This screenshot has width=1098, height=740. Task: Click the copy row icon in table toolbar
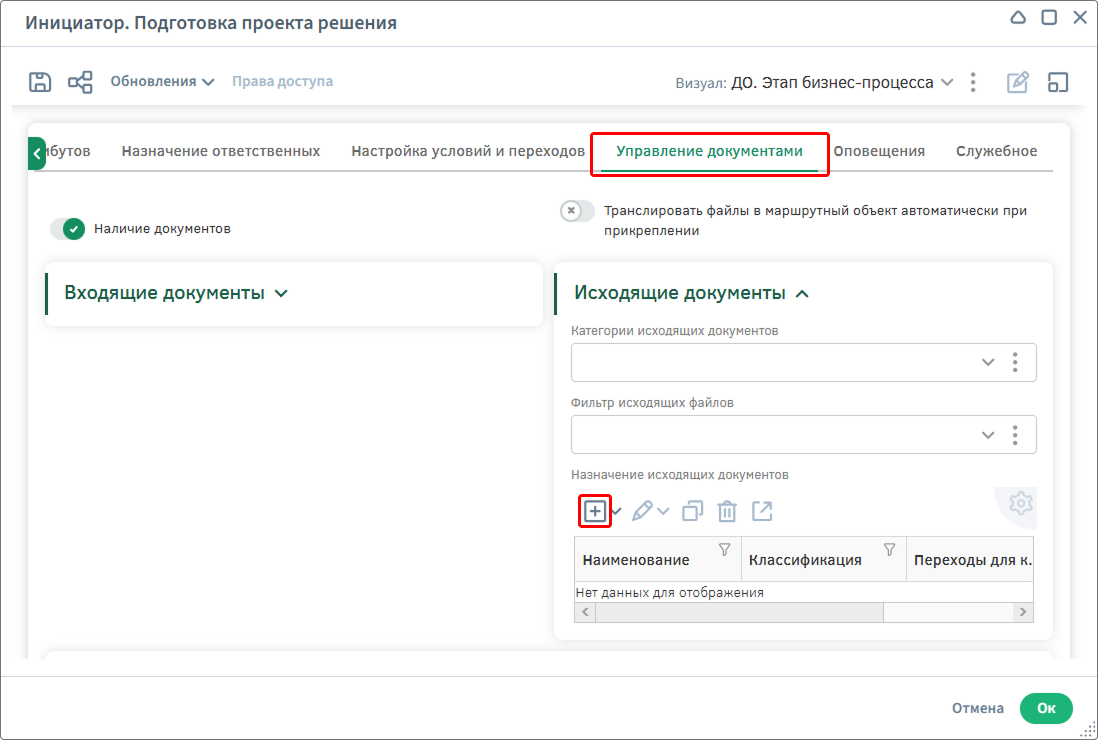pos(692,511)
